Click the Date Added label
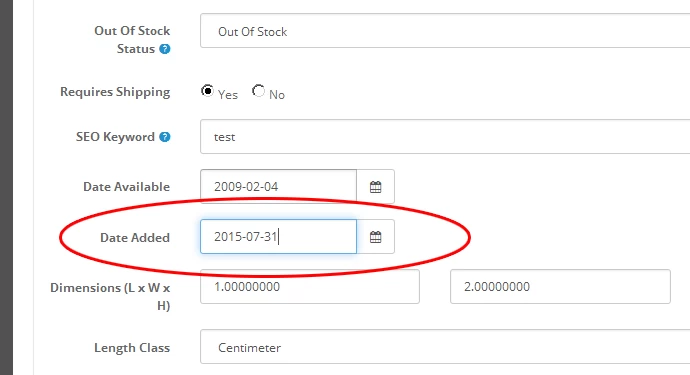 pos(135,238)
